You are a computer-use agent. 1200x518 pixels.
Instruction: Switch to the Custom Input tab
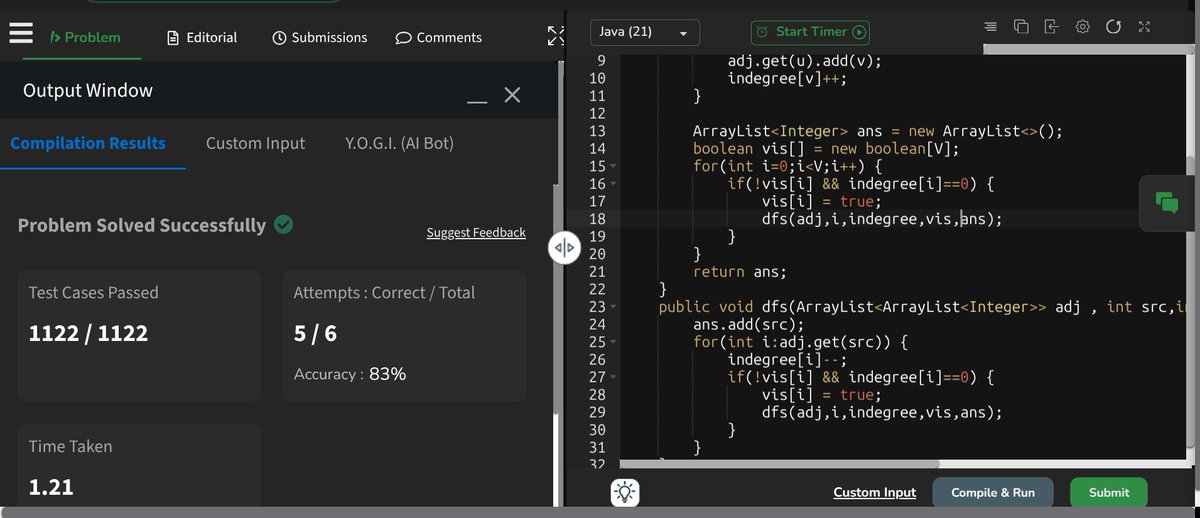(x=255, y=143)
